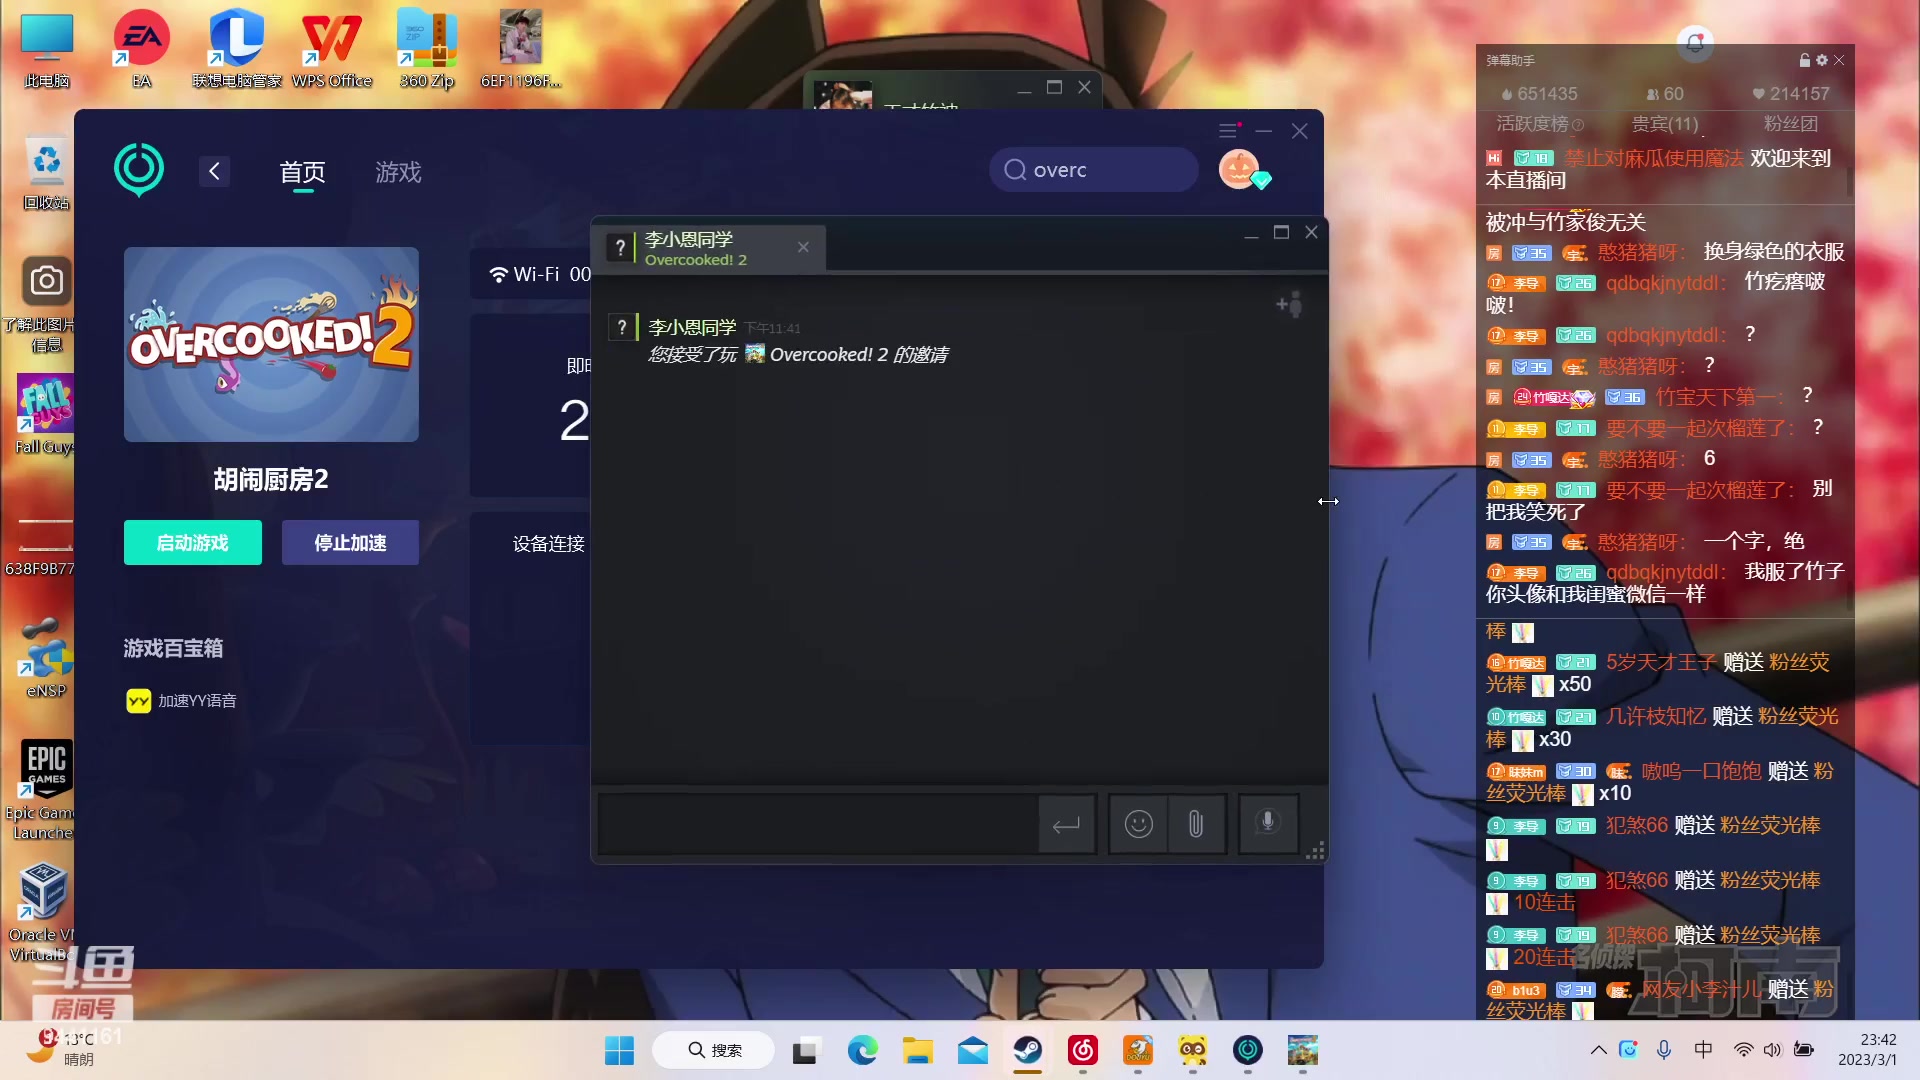The image size is (1920, 1080).
Task: Click the YY voice yellow icon
Action: [x=139, y=701]
